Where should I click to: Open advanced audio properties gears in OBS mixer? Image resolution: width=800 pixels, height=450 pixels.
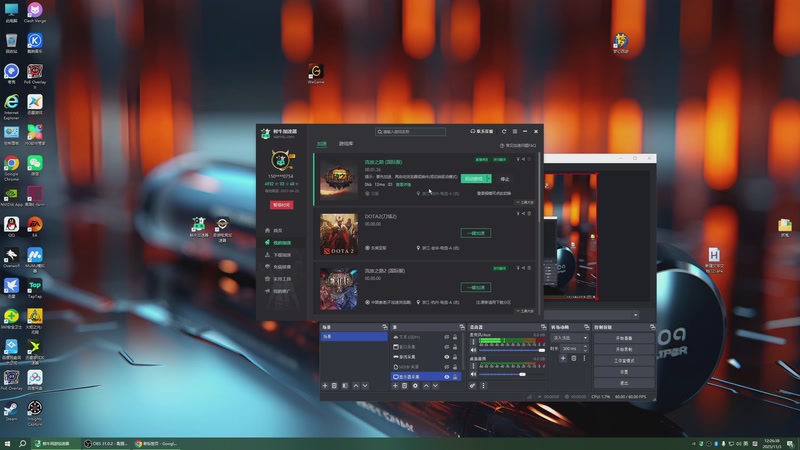472,386
